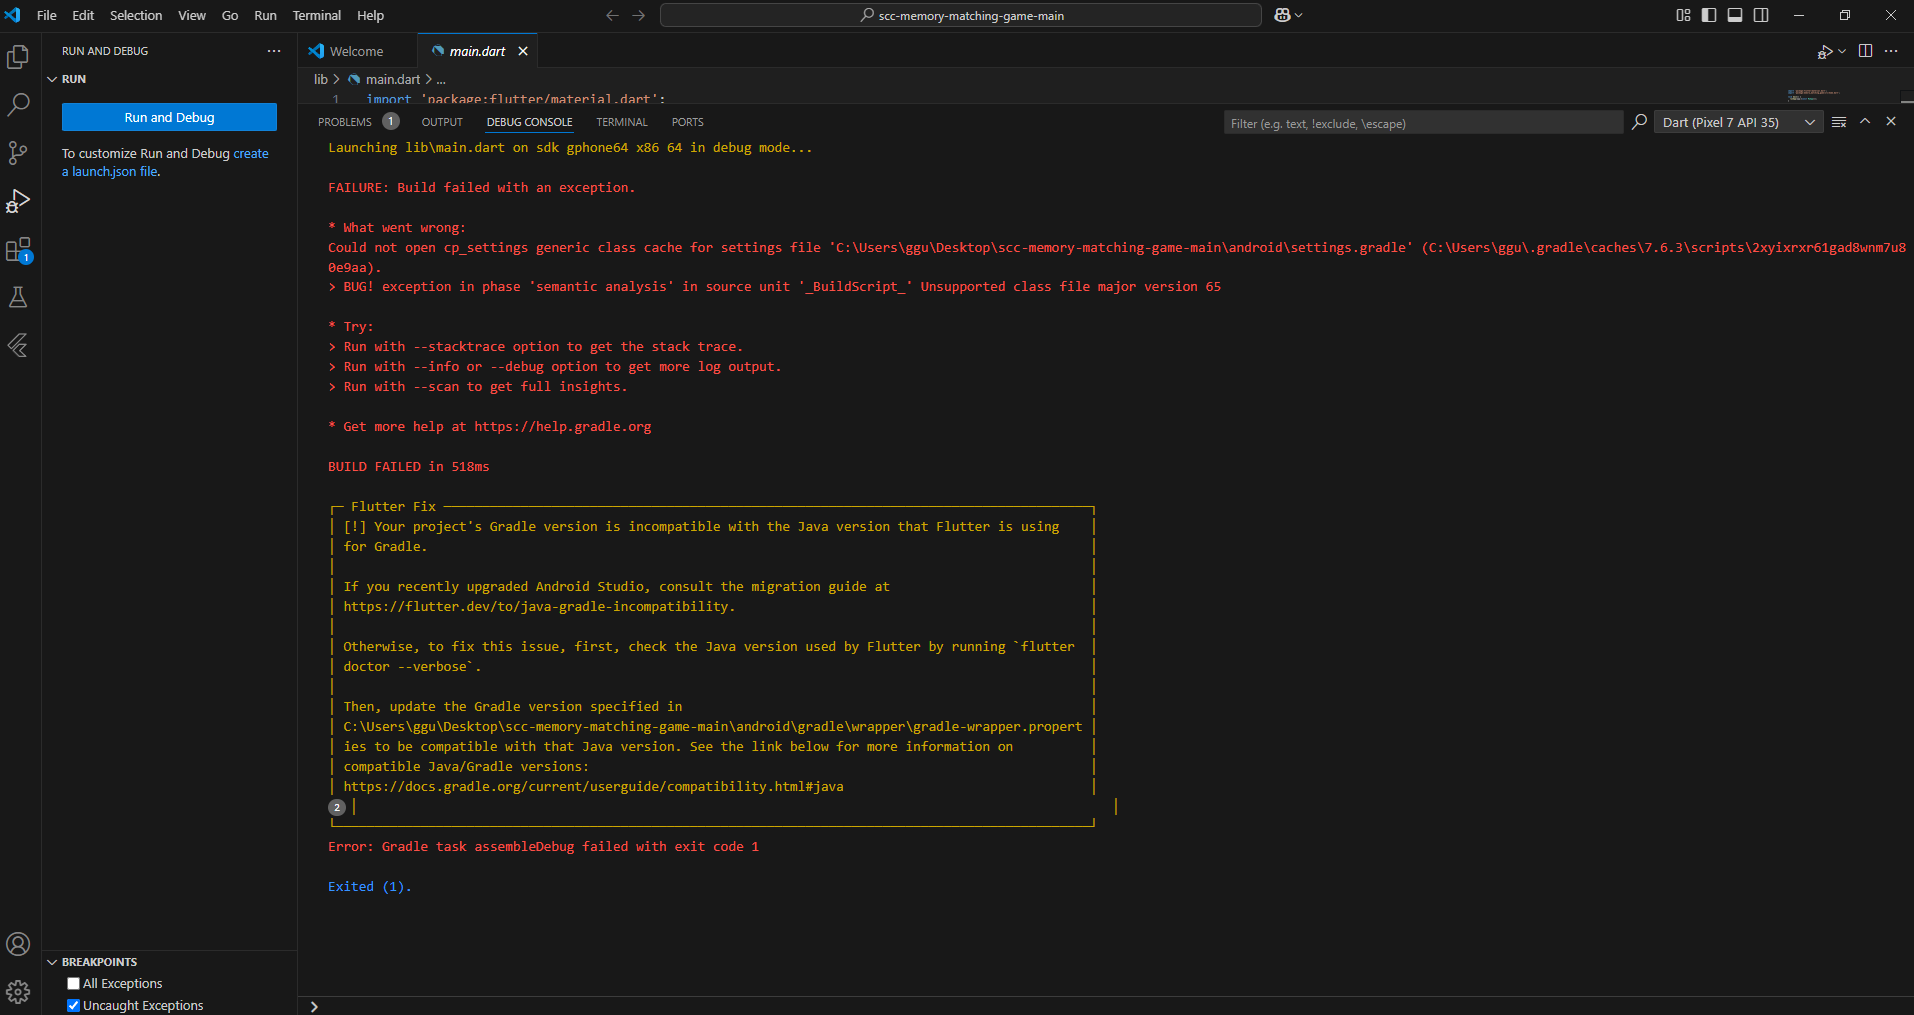
Task: Switch to the PORTS panel tab
Action: click(688, 122)
